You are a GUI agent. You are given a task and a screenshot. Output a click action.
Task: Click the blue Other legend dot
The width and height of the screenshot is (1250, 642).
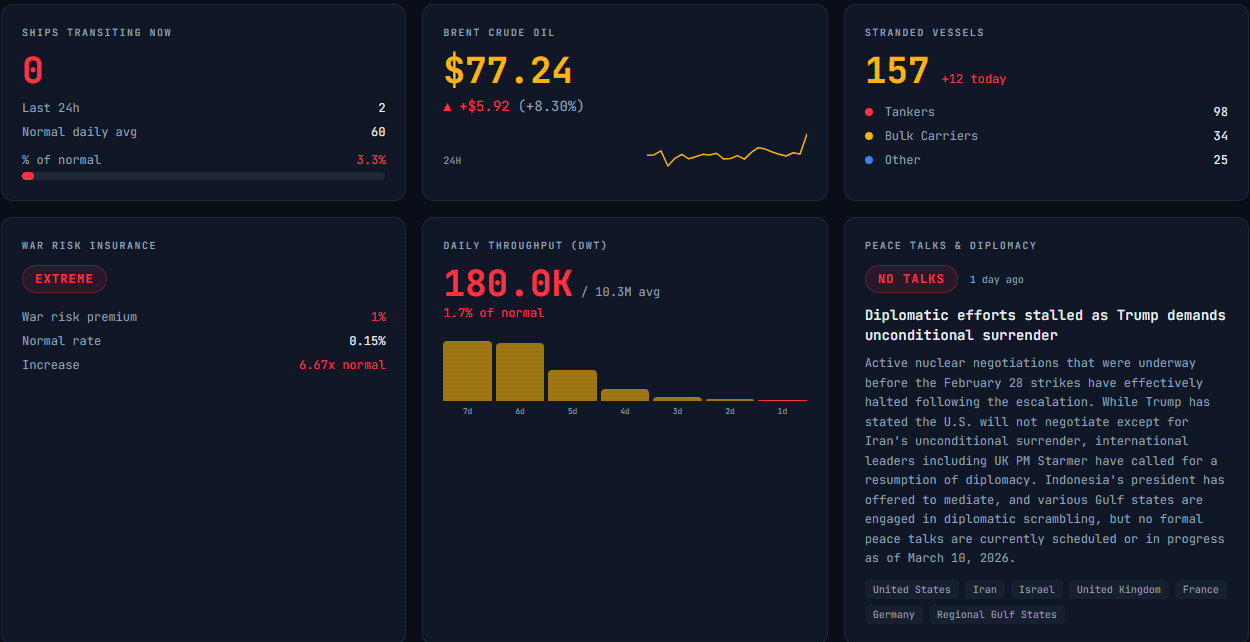[x=869, y=160]
